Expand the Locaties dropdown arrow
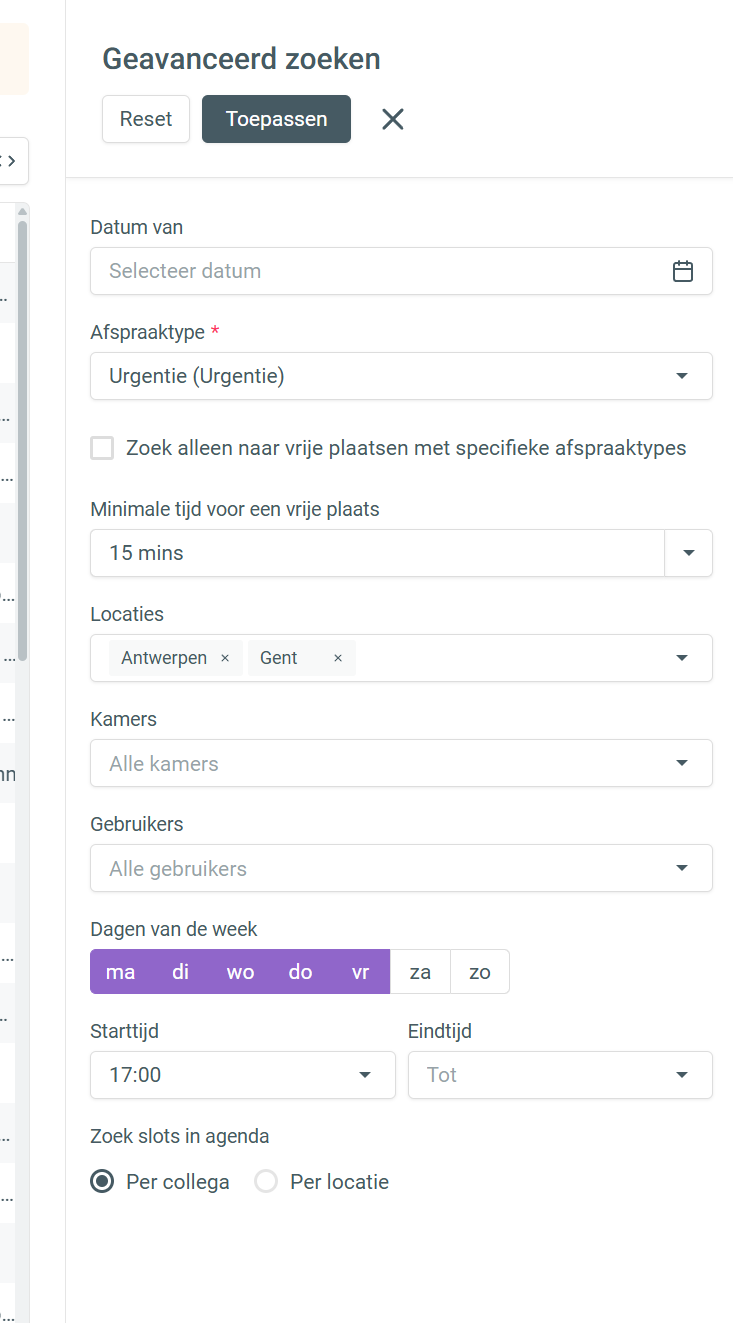This screenshot has height=1323, width=733. (x=682, y=658)
